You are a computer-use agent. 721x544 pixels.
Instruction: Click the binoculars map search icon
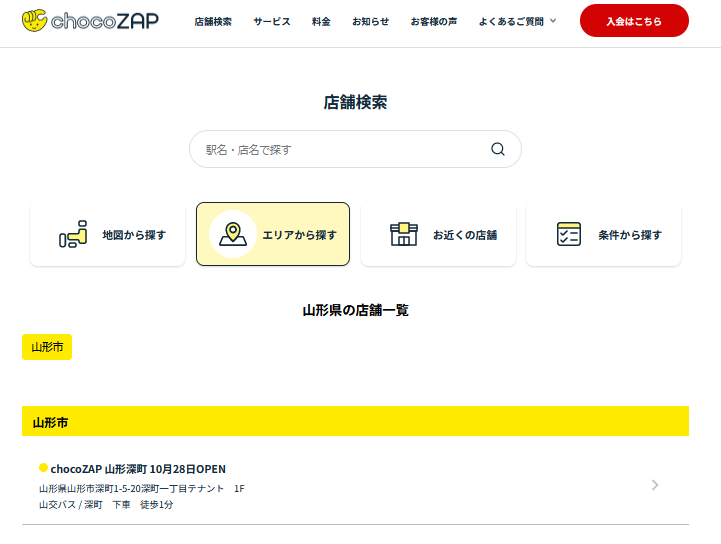tap(73, 235)
